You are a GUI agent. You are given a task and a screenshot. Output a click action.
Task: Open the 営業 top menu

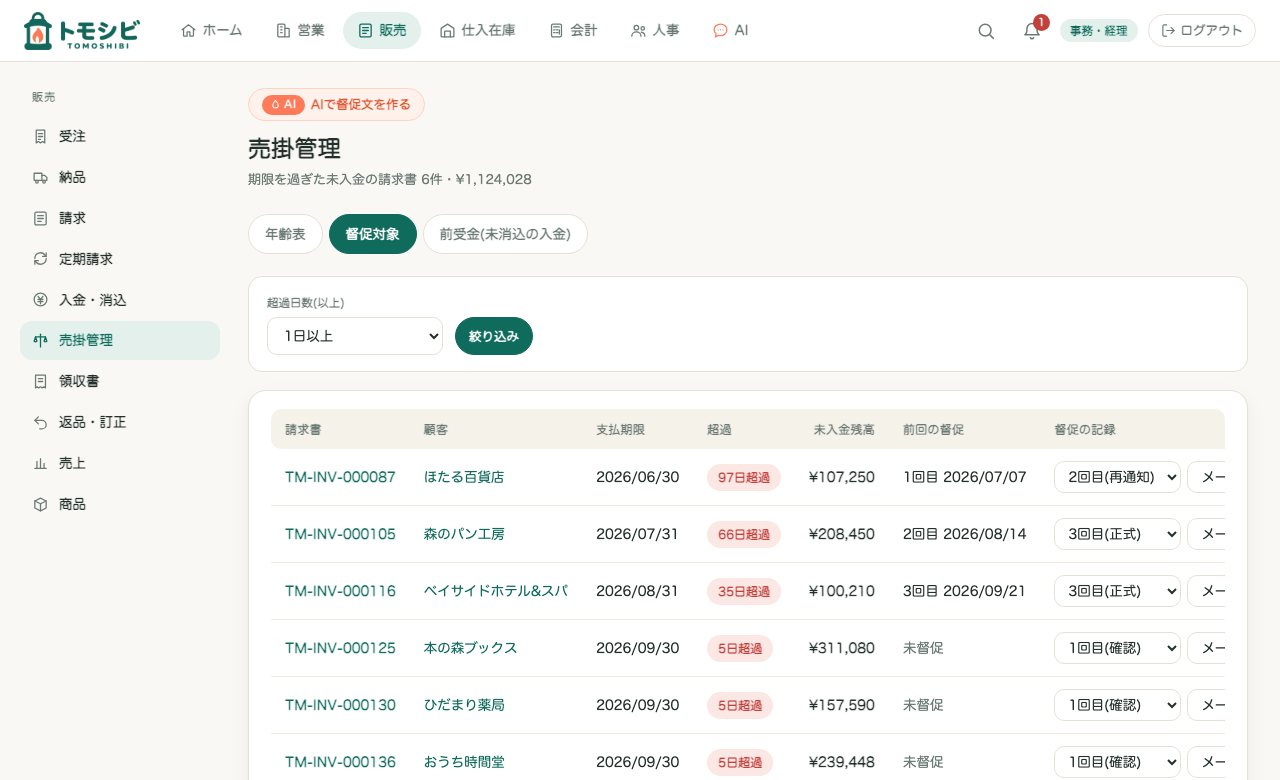[x=300, y=31]
